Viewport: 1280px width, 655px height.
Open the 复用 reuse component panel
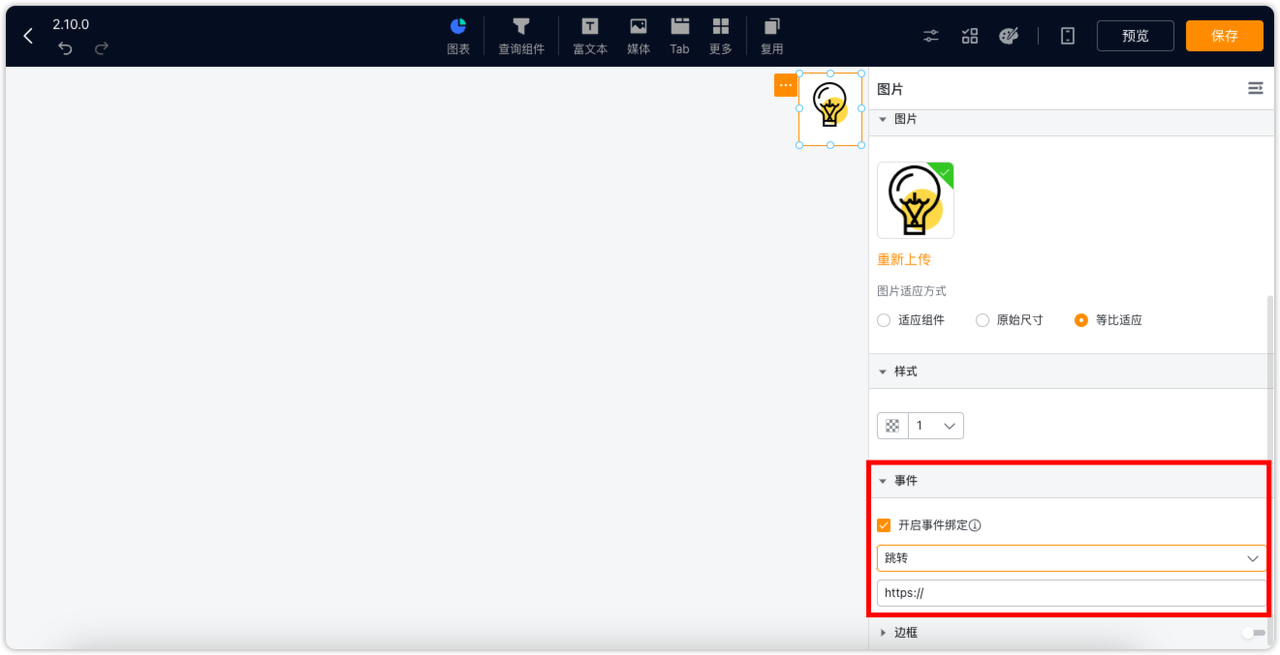[x=771, y=35]
